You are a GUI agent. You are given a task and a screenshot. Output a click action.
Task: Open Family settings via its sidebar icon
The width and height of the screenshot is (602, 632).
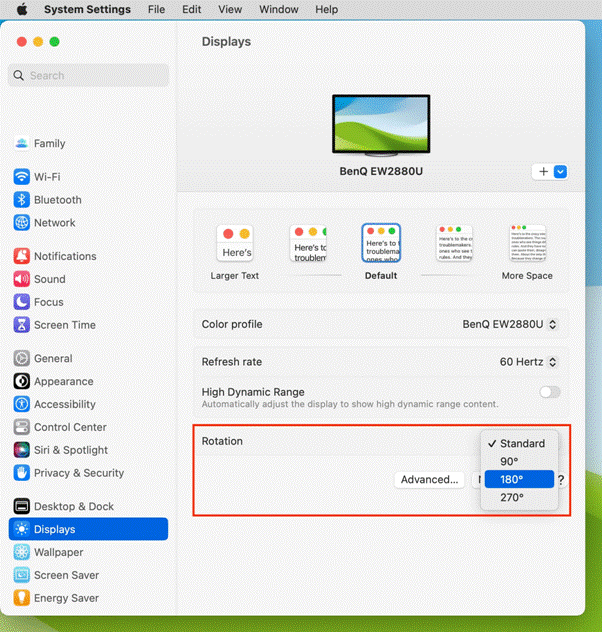22,143
